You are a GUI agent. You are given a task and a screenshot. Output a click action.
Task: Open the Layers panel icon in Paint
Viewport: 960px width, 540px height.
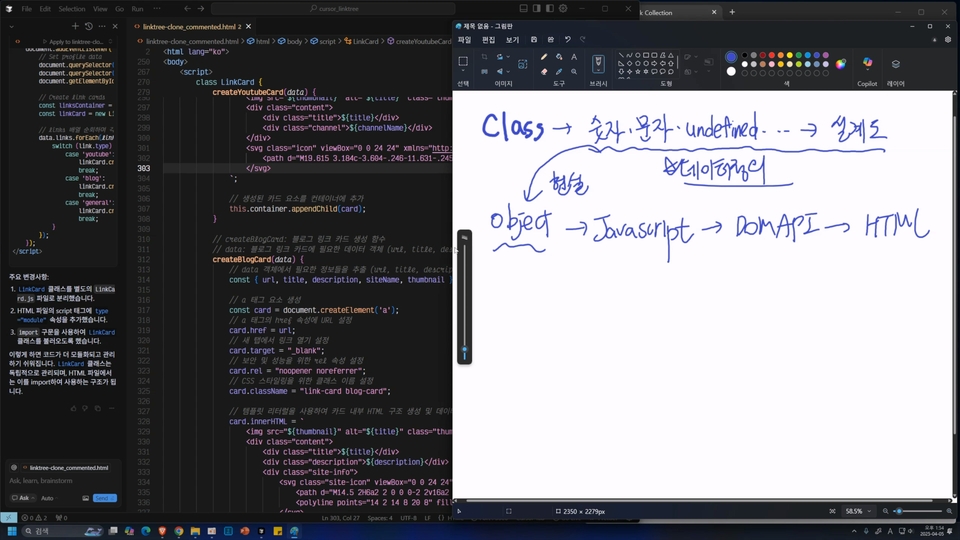pyautogui.click(x=896, y=64)
